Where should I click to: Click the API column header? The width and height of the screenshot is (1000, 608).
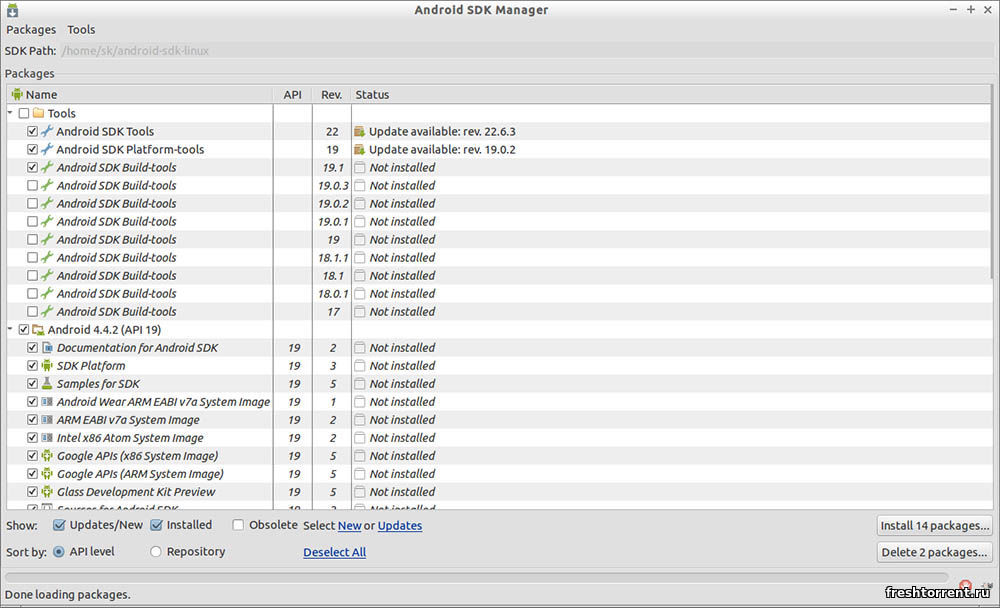[x=293, y=94]
